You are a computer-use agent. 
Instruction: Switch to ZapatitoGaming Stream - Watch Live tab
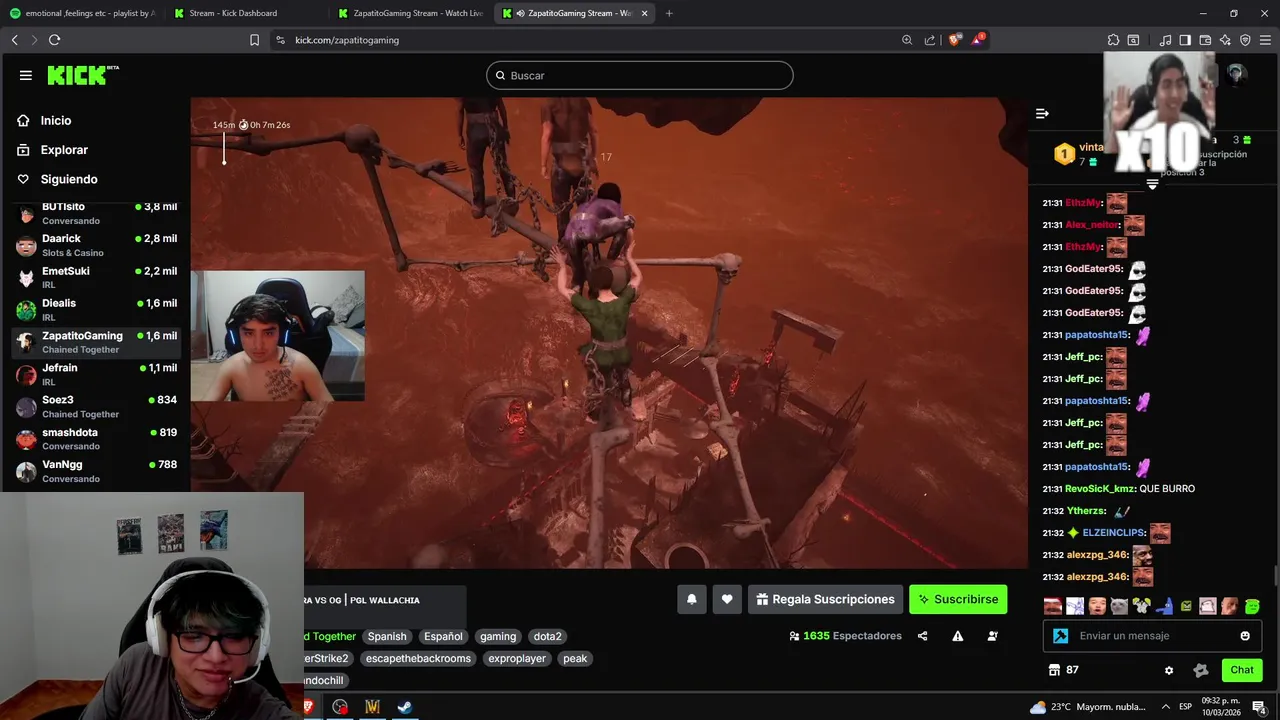pyautogui.click(x=411, y=13)
